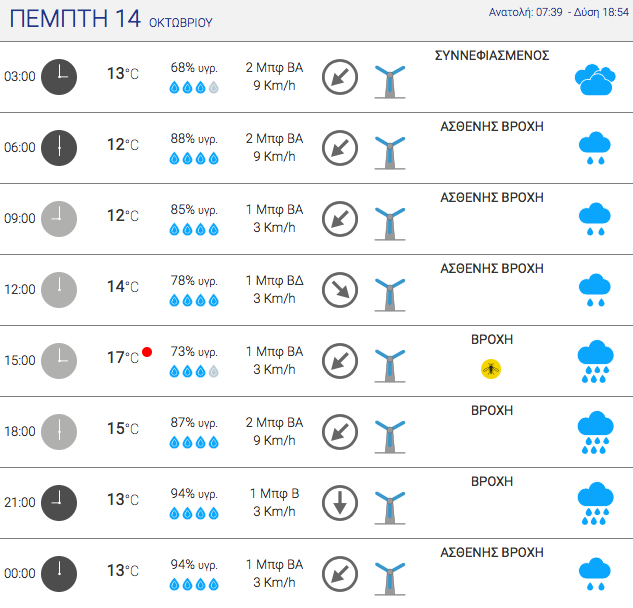
Task: Click the northwest wind arrow at 12:00
Action: coord(340,290)
